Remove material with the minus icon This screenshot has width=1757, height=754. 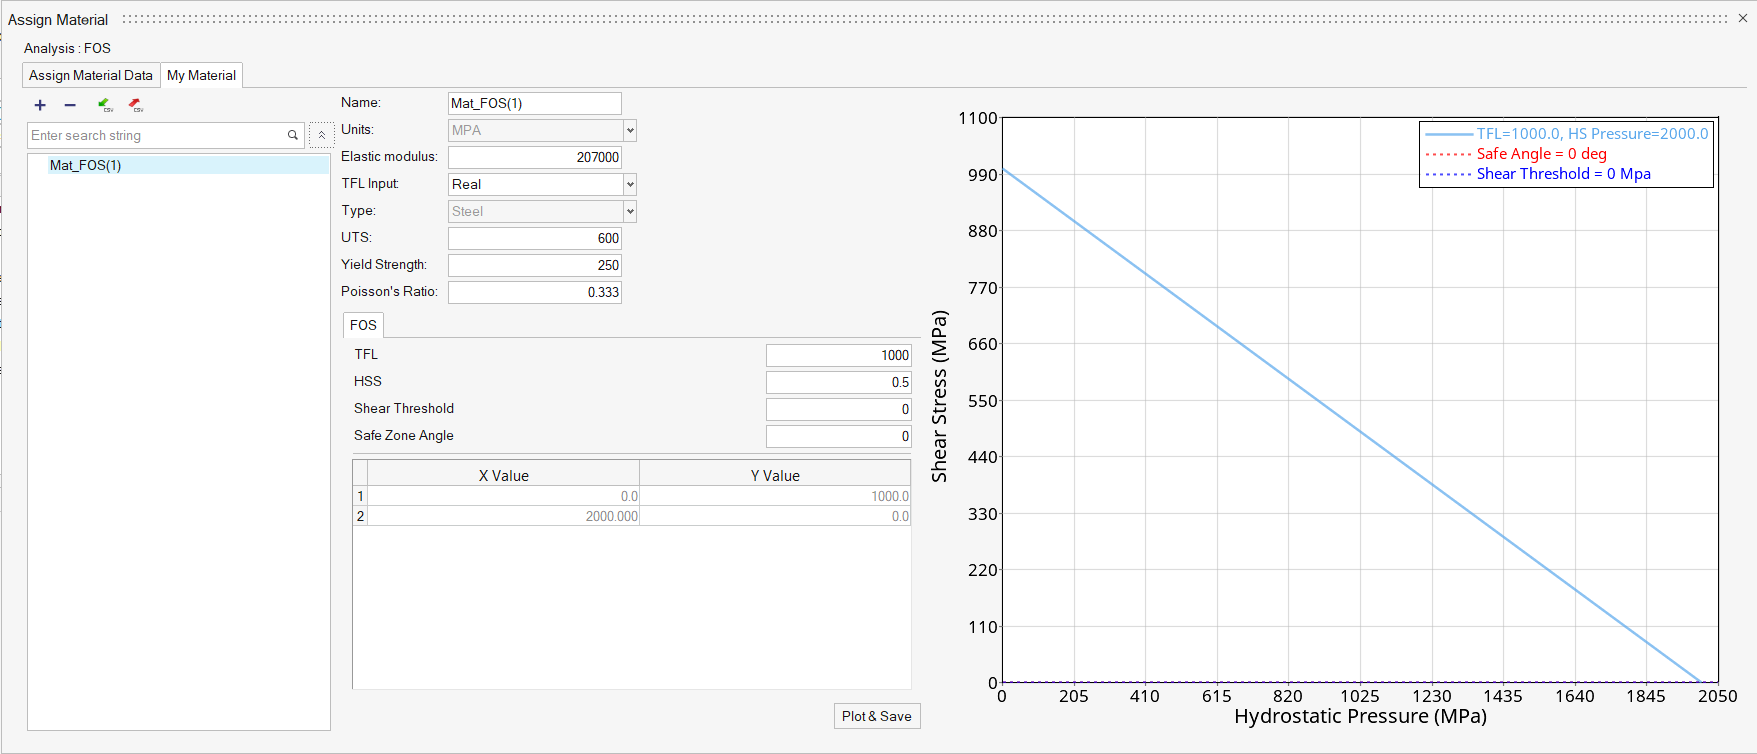70,105
